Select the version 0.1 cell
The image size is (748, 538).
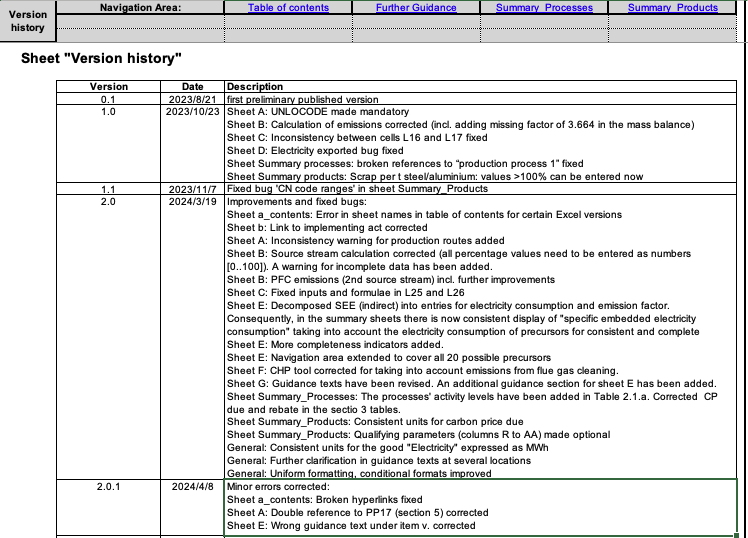click(x=109, y=100)
